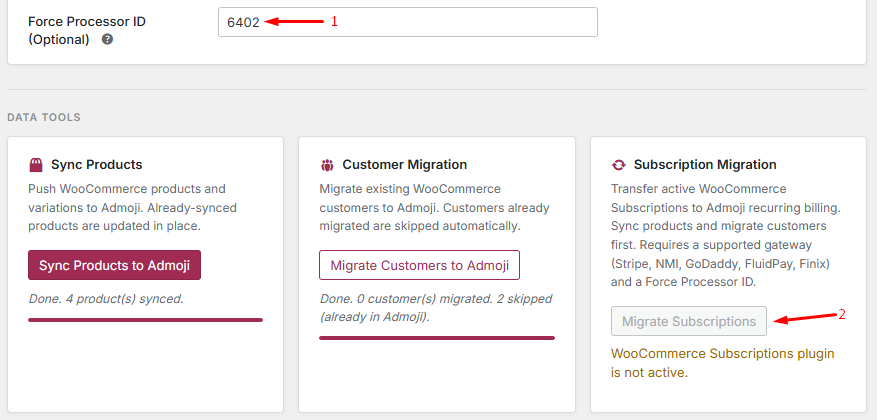Click the Force Processor ID (Optional) label
The height and width of the screenshot is (420, 877).
[x=87, y=31]
